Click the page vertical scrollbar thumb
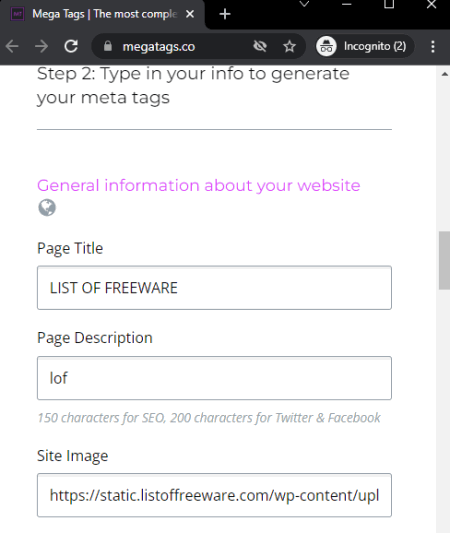 tap(444, 260)
